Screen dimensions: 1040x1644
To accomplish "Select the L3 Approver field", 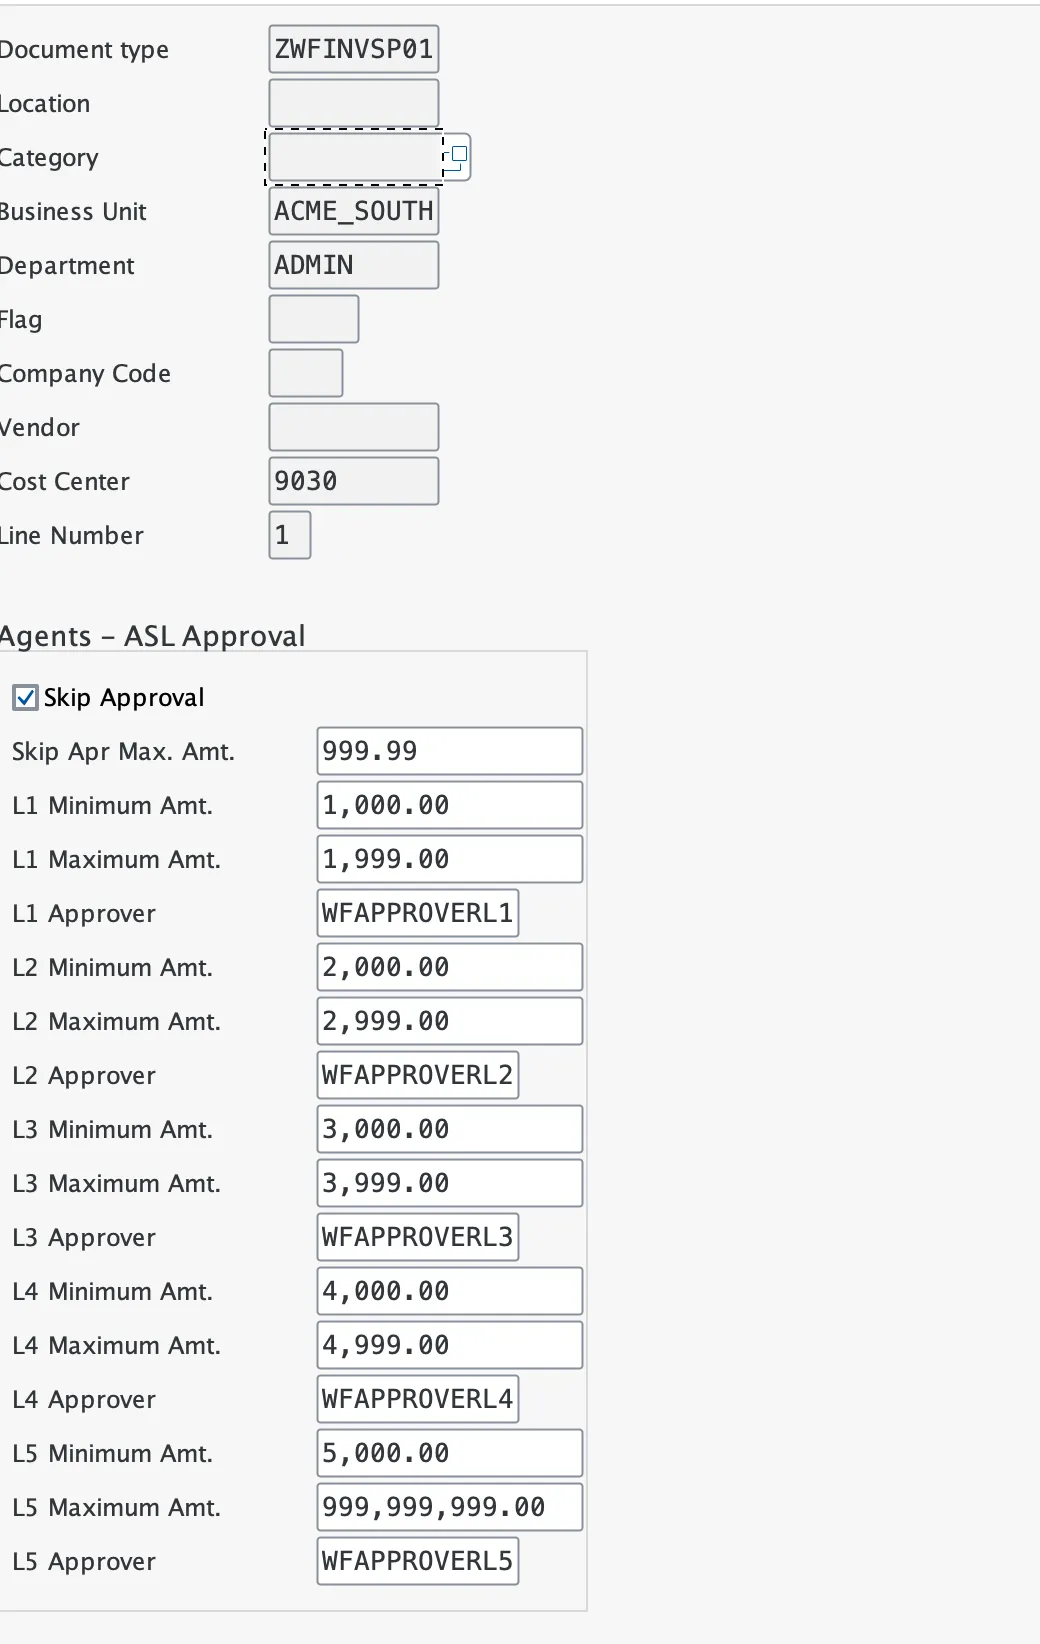I will (418, 1237).
